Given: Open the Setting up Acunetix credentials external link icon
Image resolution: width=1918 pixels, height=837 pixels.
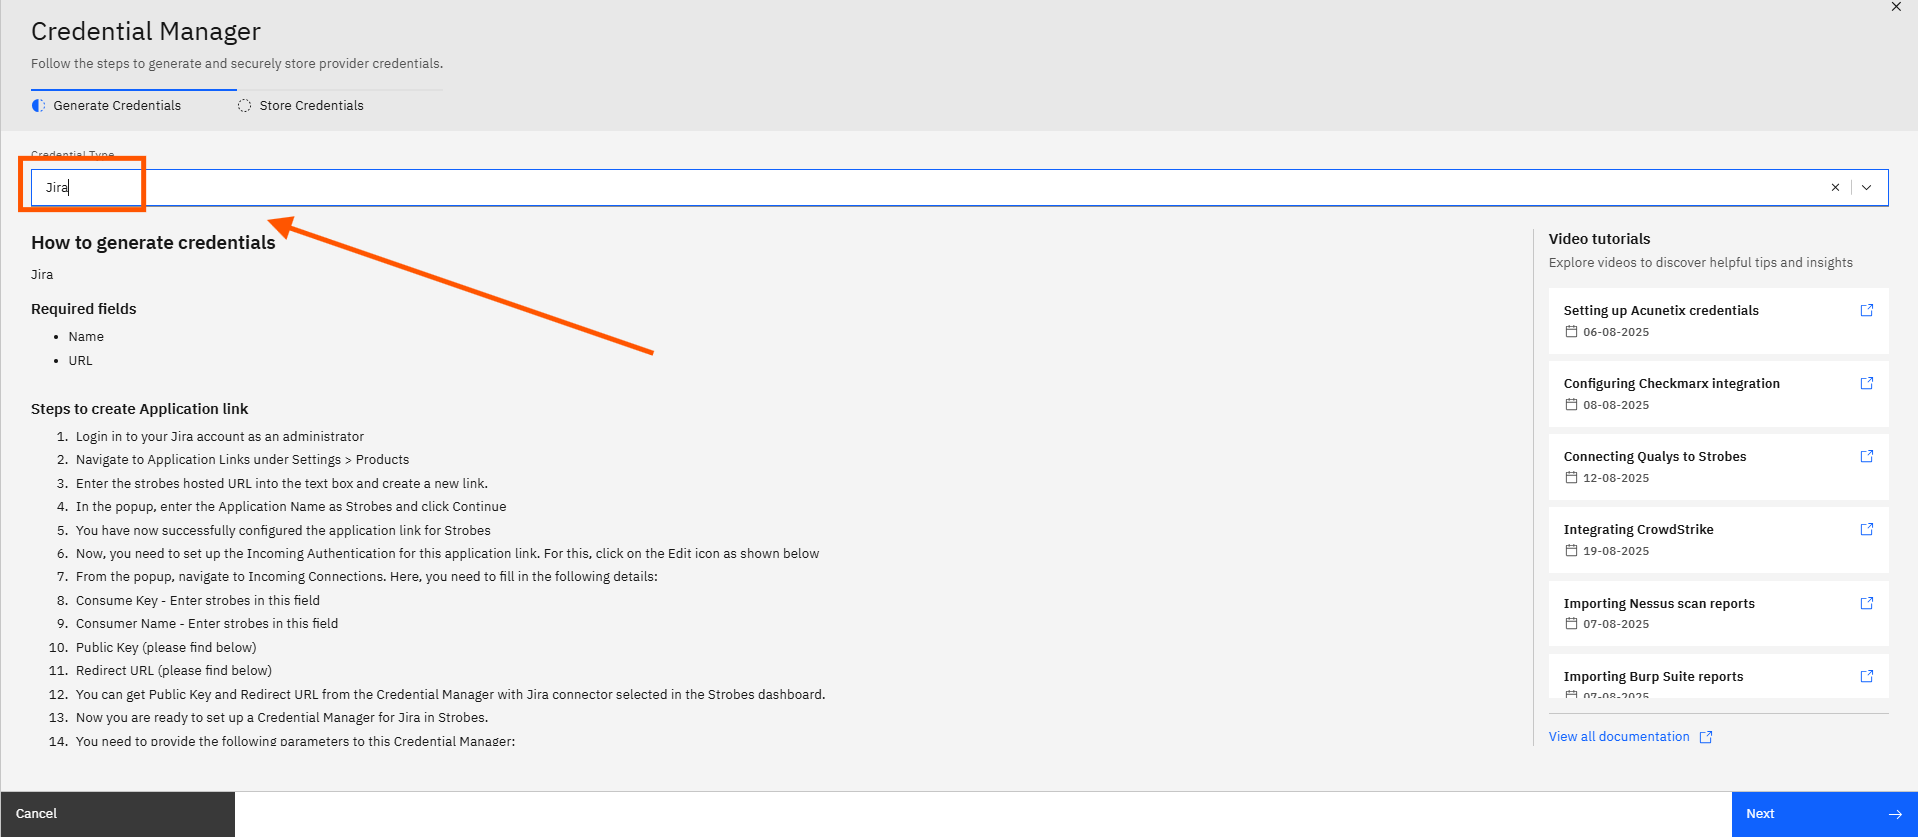Looking at the screenshot, I should pos(1866,310).
